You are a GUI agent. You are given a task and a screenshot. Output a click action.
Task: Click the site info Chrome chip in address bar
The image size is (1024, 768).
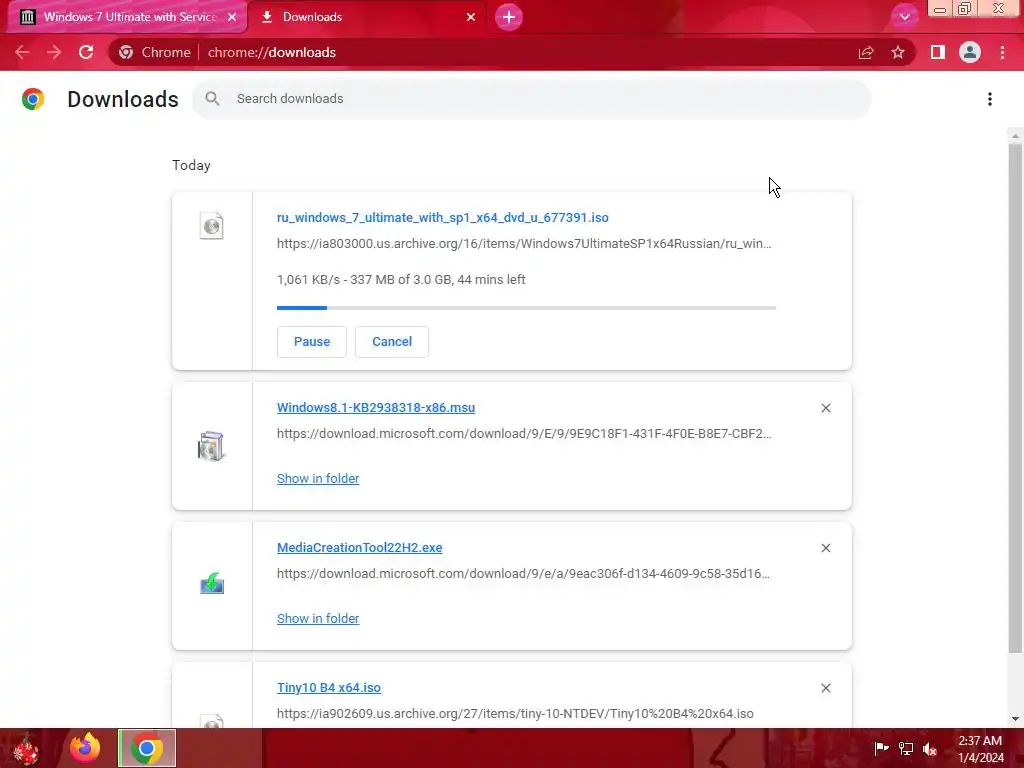[155, 52]
